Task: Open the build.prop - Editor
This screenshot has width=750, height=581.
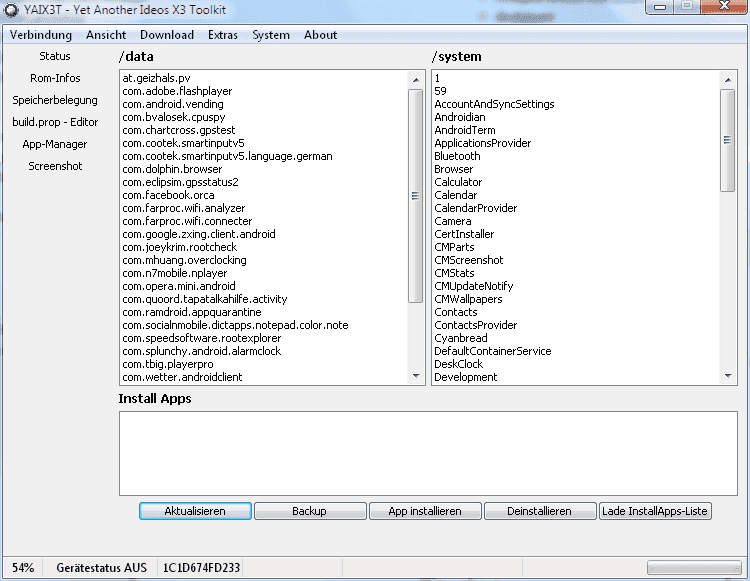Action: (x=55, y=122)
